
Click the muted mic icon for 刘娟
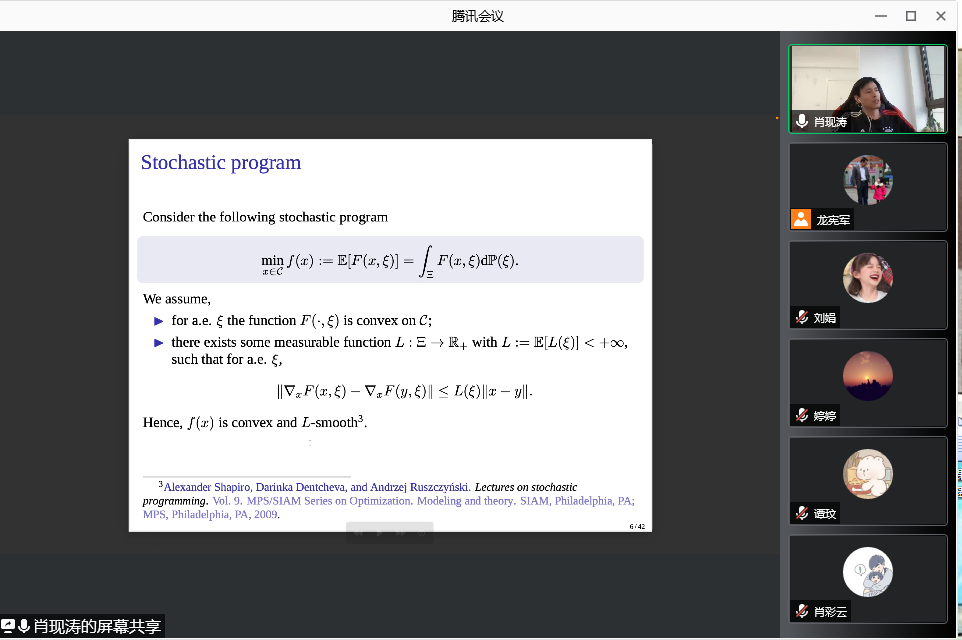point(801,318)
